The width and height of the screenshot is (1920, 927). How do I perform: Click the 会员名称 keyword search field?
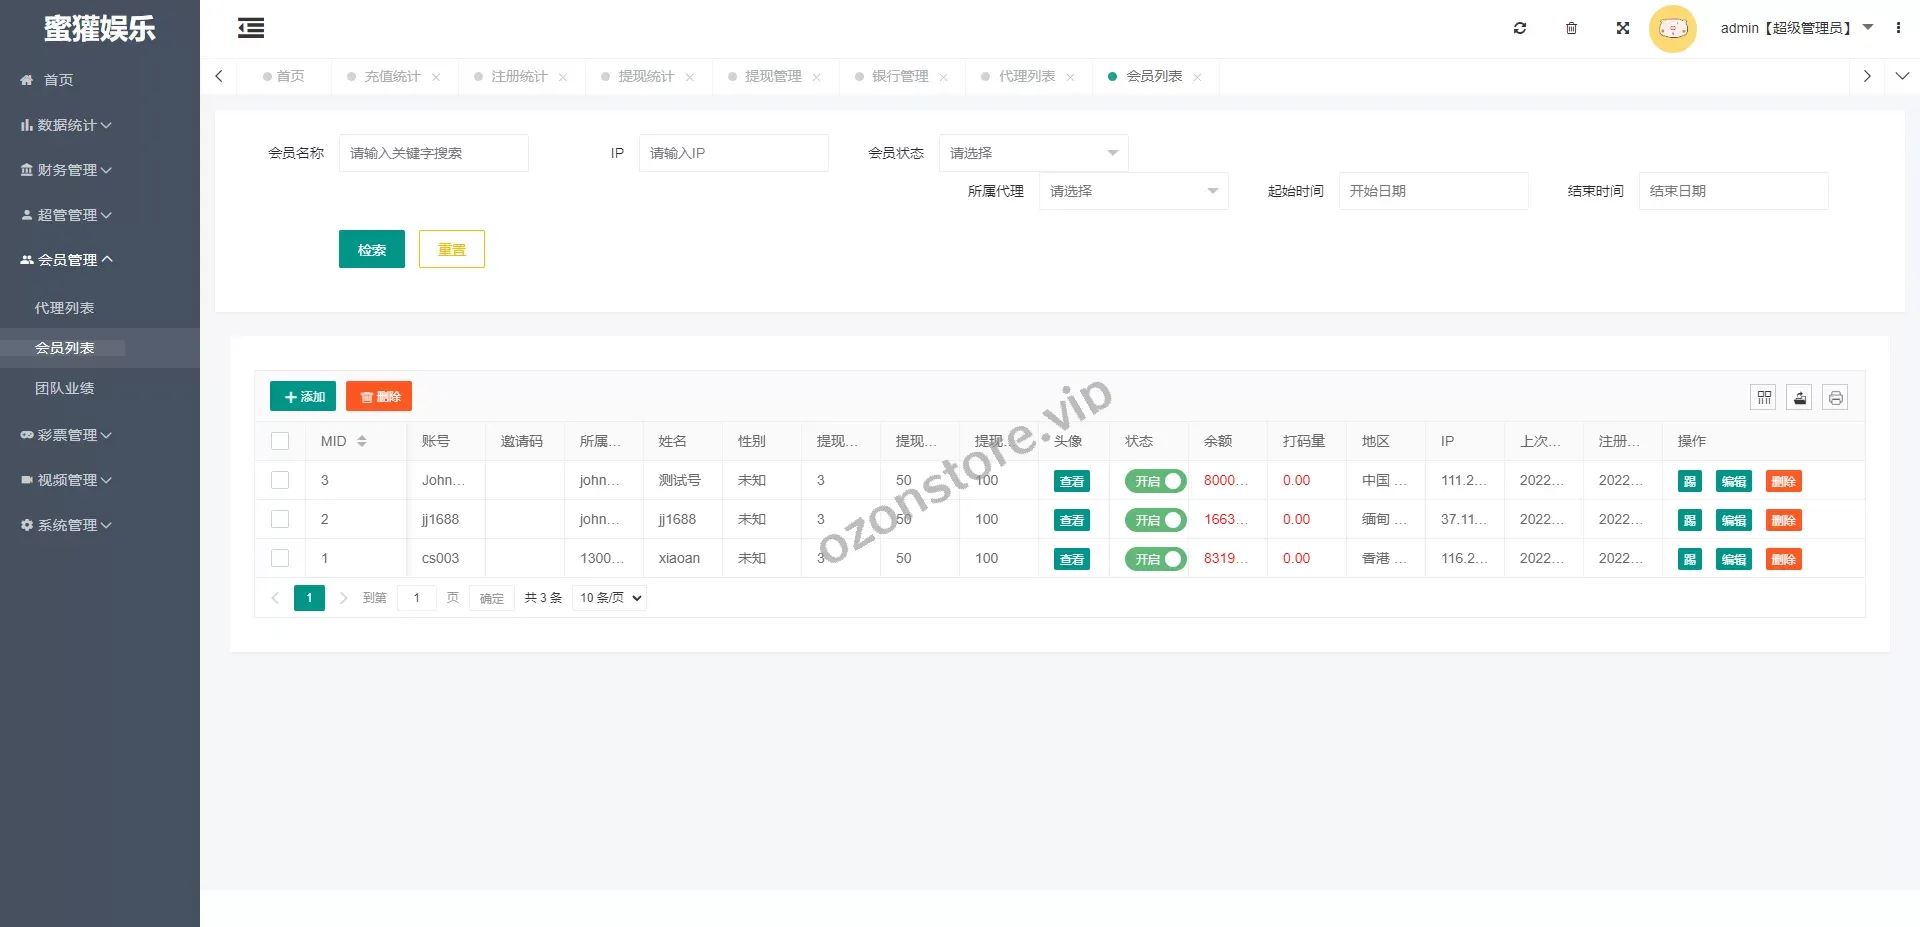(x=433, y=153)
